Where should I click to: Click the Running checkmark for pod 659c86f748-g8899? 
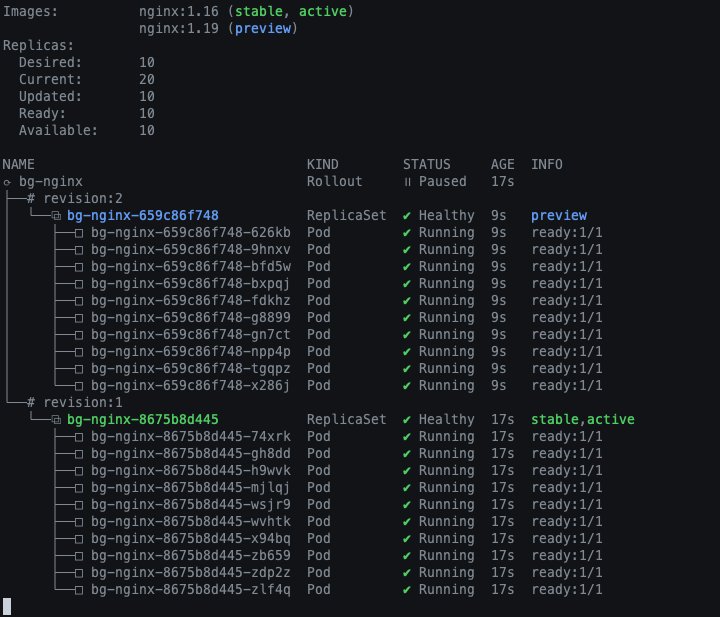[x=407, y=318]
